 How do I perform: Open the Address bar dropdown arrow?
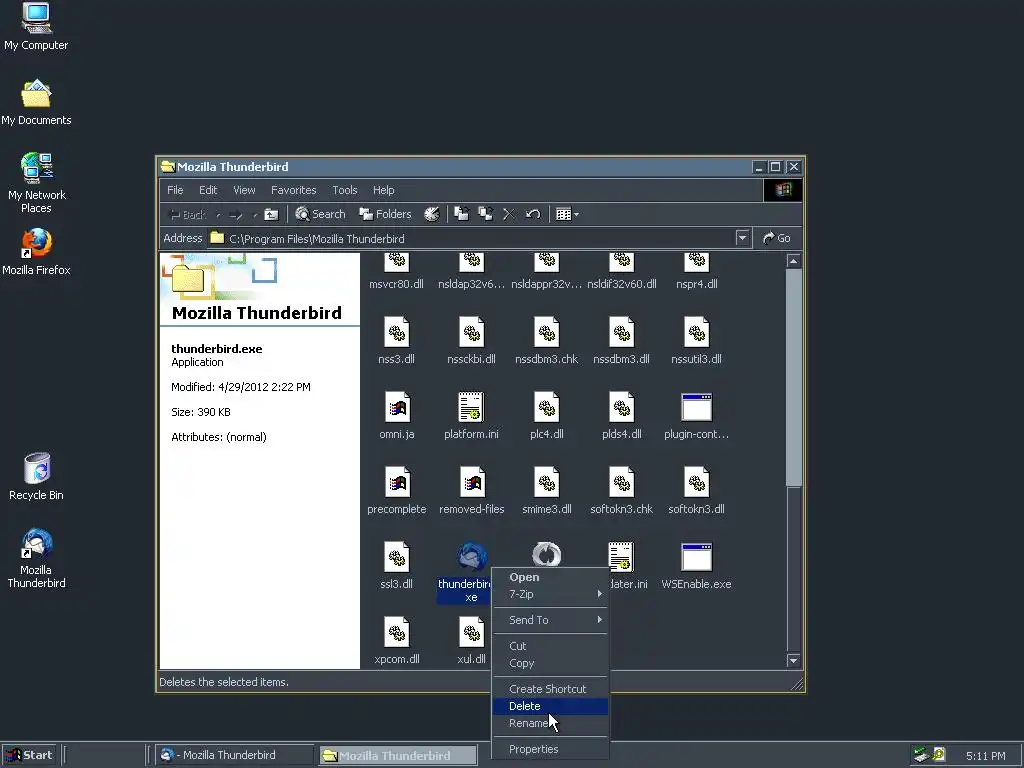point(742,238)
